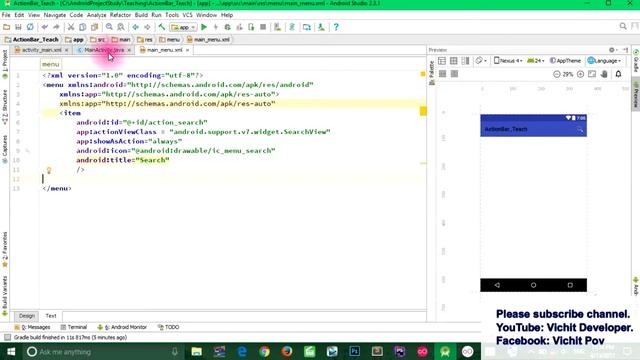The image size is (640, 360).
Task: Toggle the Captures side panel
Action: coord(5,149)
